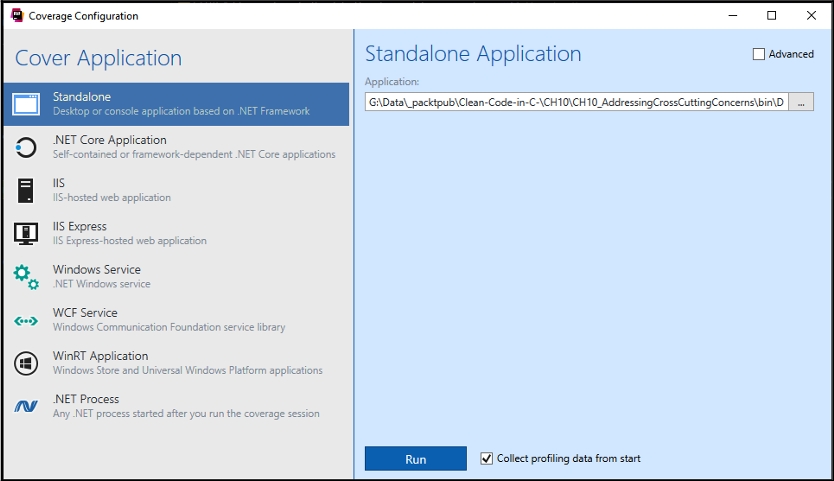Uncheck Collect profiling data from start
This screenshot has height=481, width=834.
(x=488, y=458)
